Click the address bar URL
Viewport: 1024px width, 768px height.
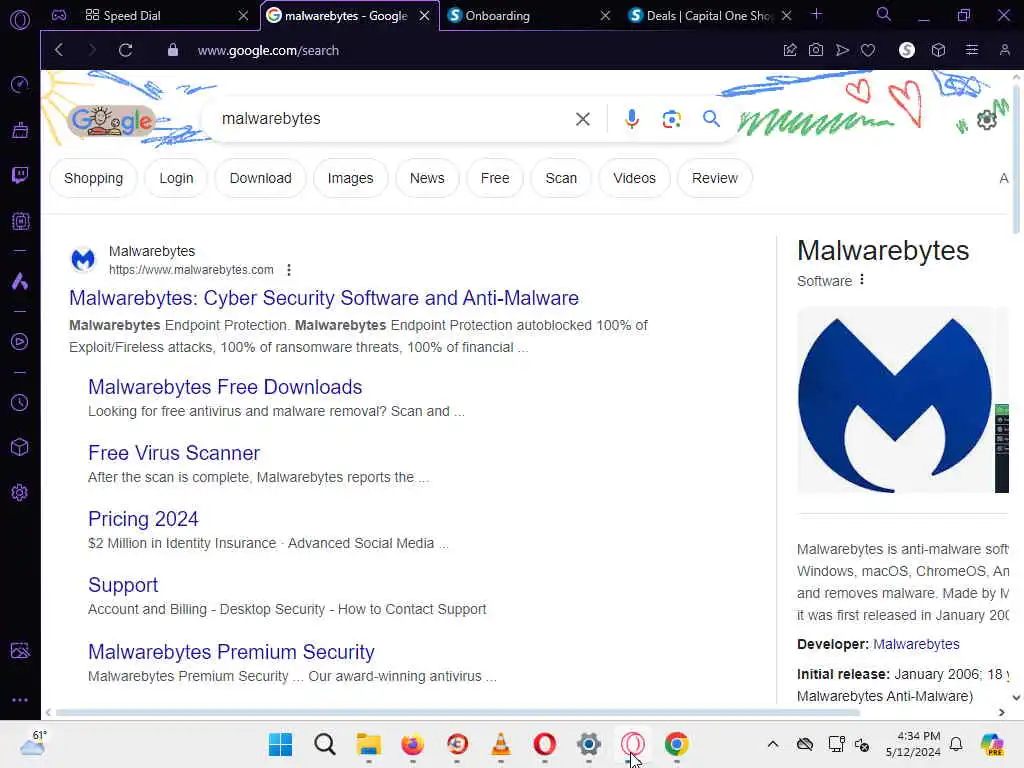tap(268, 50)
